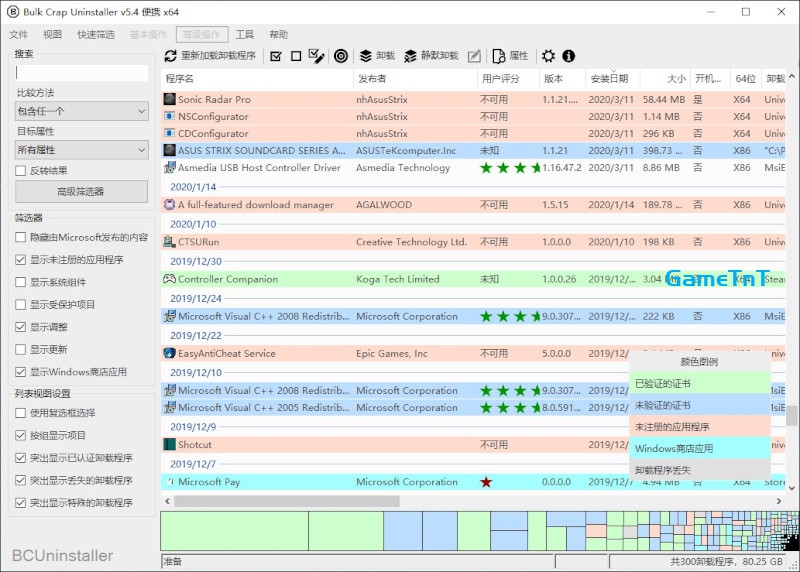This screenshot has width=800, height=572.
Task: Click the Visual C++ 2005 Redistributable icon
Action: 169,407
